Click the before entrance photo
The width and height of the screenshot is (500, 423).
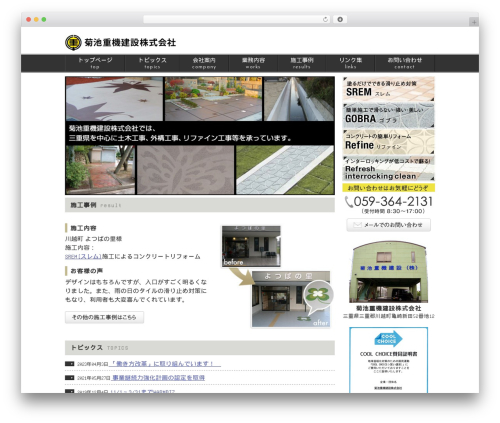[x=251, y=246]
